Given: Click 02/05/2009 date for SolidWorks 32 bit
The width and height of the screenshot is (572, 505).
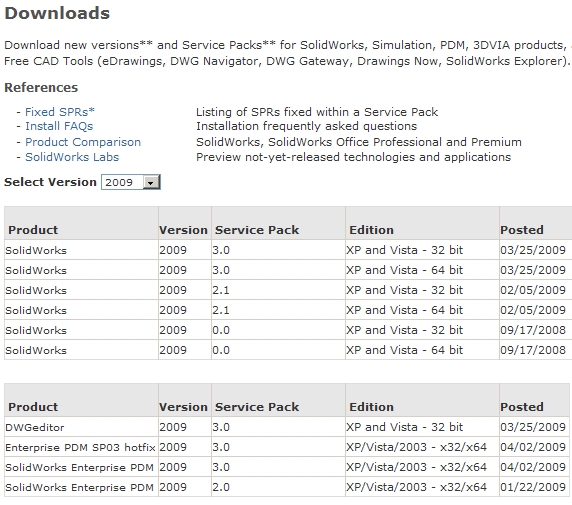Looking at the screenshot, I should (x=533, y=290).
